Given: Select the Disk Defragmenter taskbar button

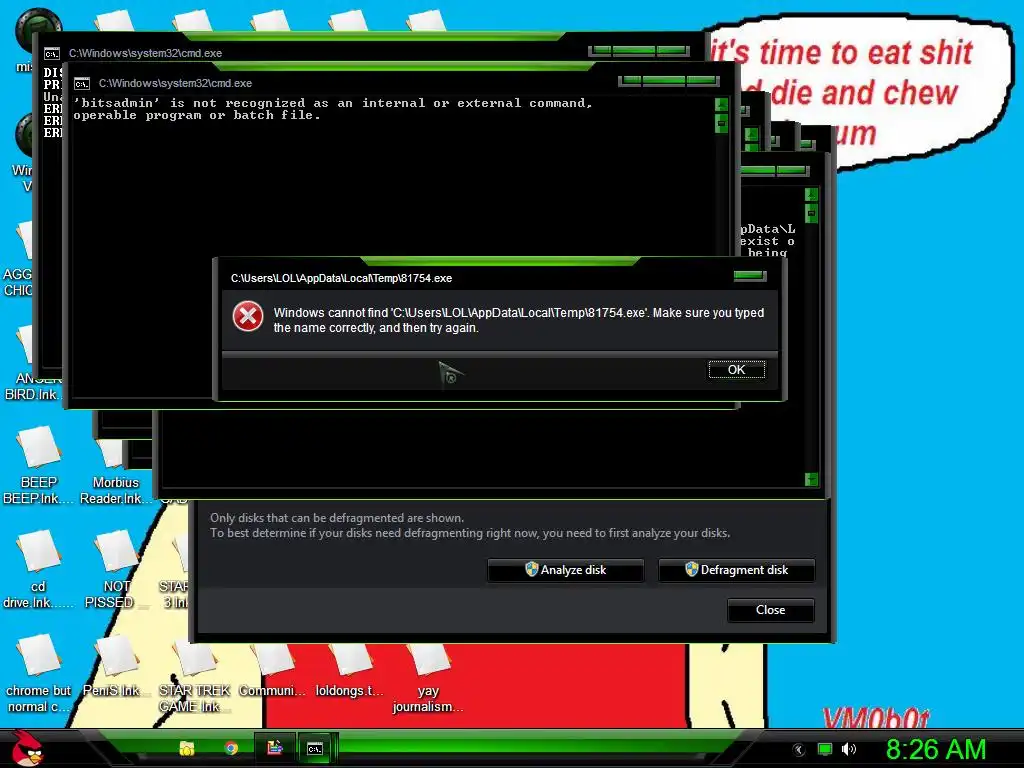Looking at the screenshot, I should 274,748.
